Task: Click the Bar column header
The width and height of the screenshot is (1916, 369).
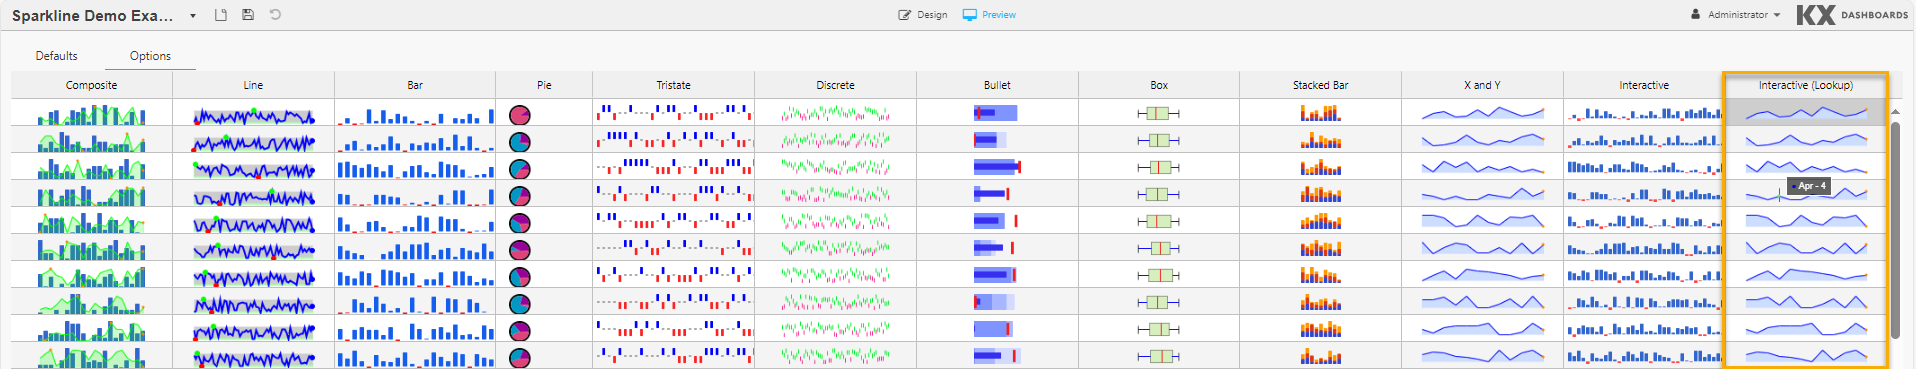Action: pos(415,85)
